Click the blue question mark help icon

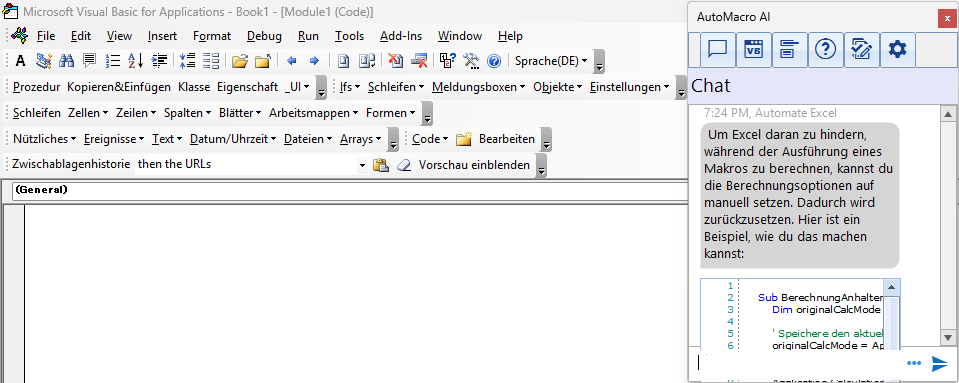click(494, 61)
